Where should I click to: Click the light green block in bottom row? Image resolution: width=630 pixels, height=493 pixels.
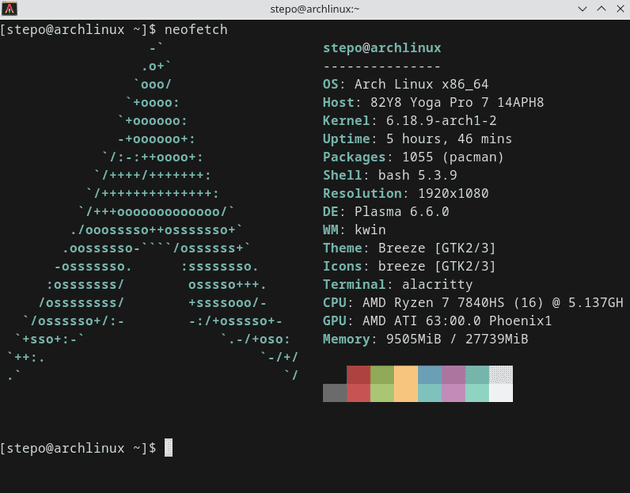coord(382,393)
